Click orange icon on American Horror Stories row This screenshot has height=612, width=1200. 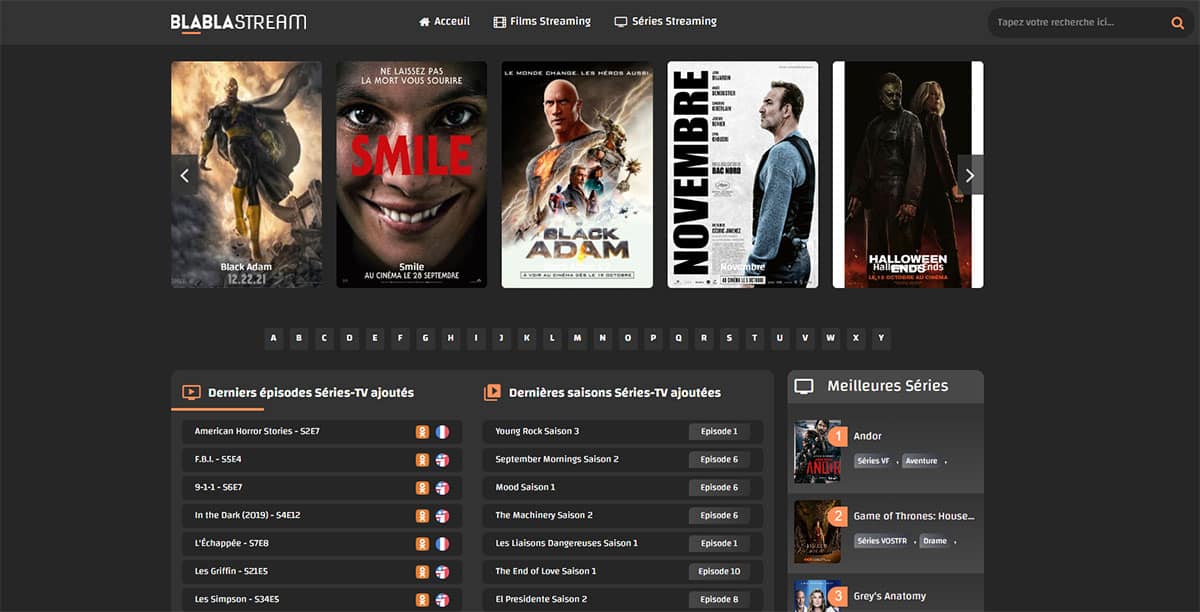[x=423, y=432]
